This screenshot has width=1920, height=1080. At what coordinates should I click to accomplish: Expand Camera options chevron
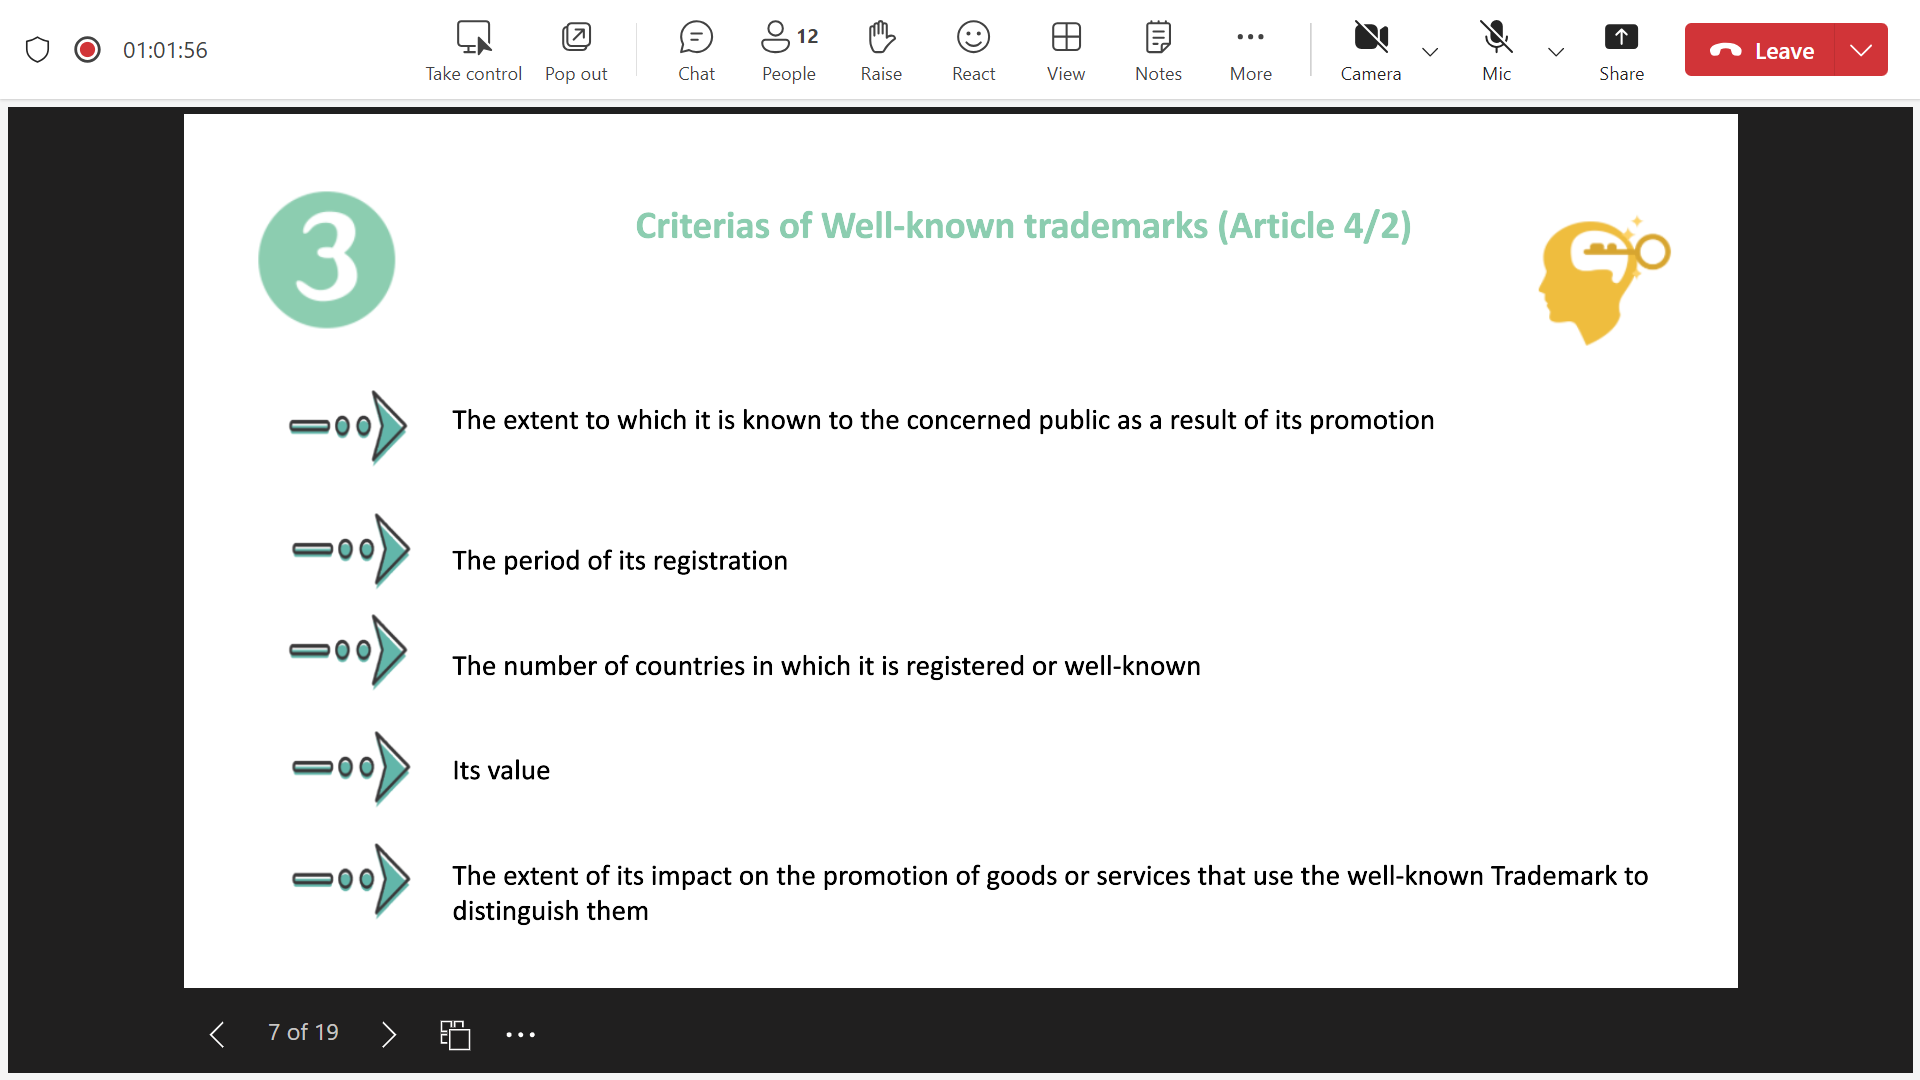click(x=1430, y=52)
